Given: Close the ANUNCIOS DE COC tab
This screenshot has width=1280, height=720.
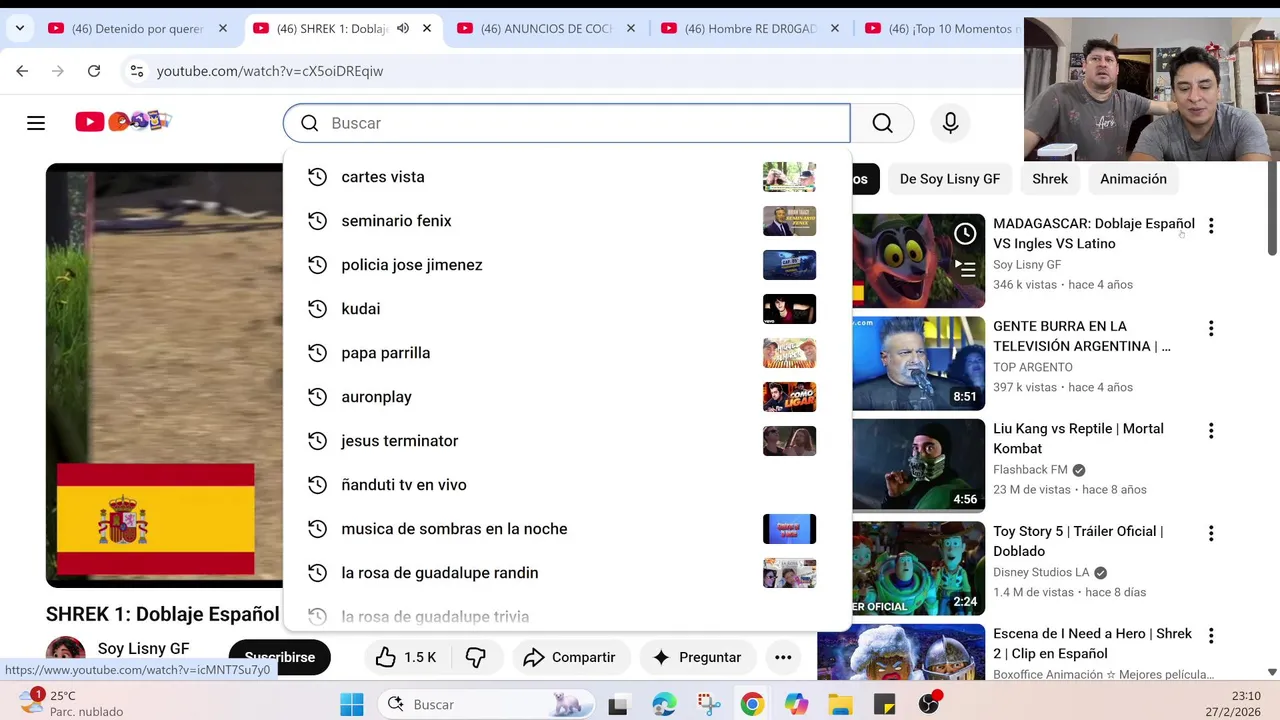Looking at the screenshot, I should (x=631, y=29).
